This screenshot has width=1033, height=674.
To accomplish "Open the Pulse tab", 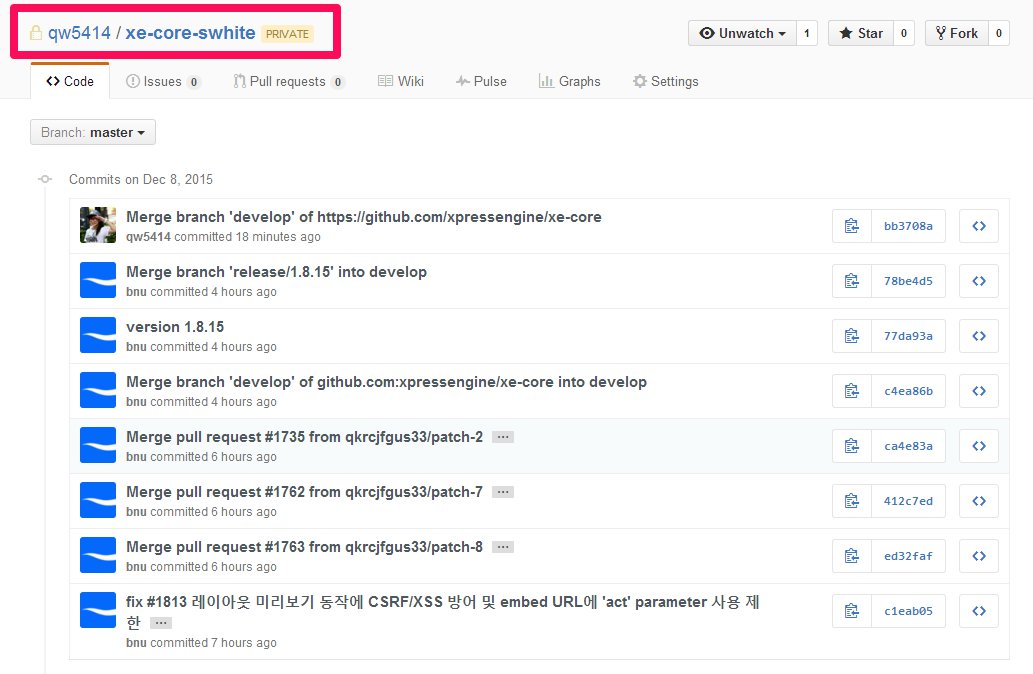I will click(x=481, y=81).
